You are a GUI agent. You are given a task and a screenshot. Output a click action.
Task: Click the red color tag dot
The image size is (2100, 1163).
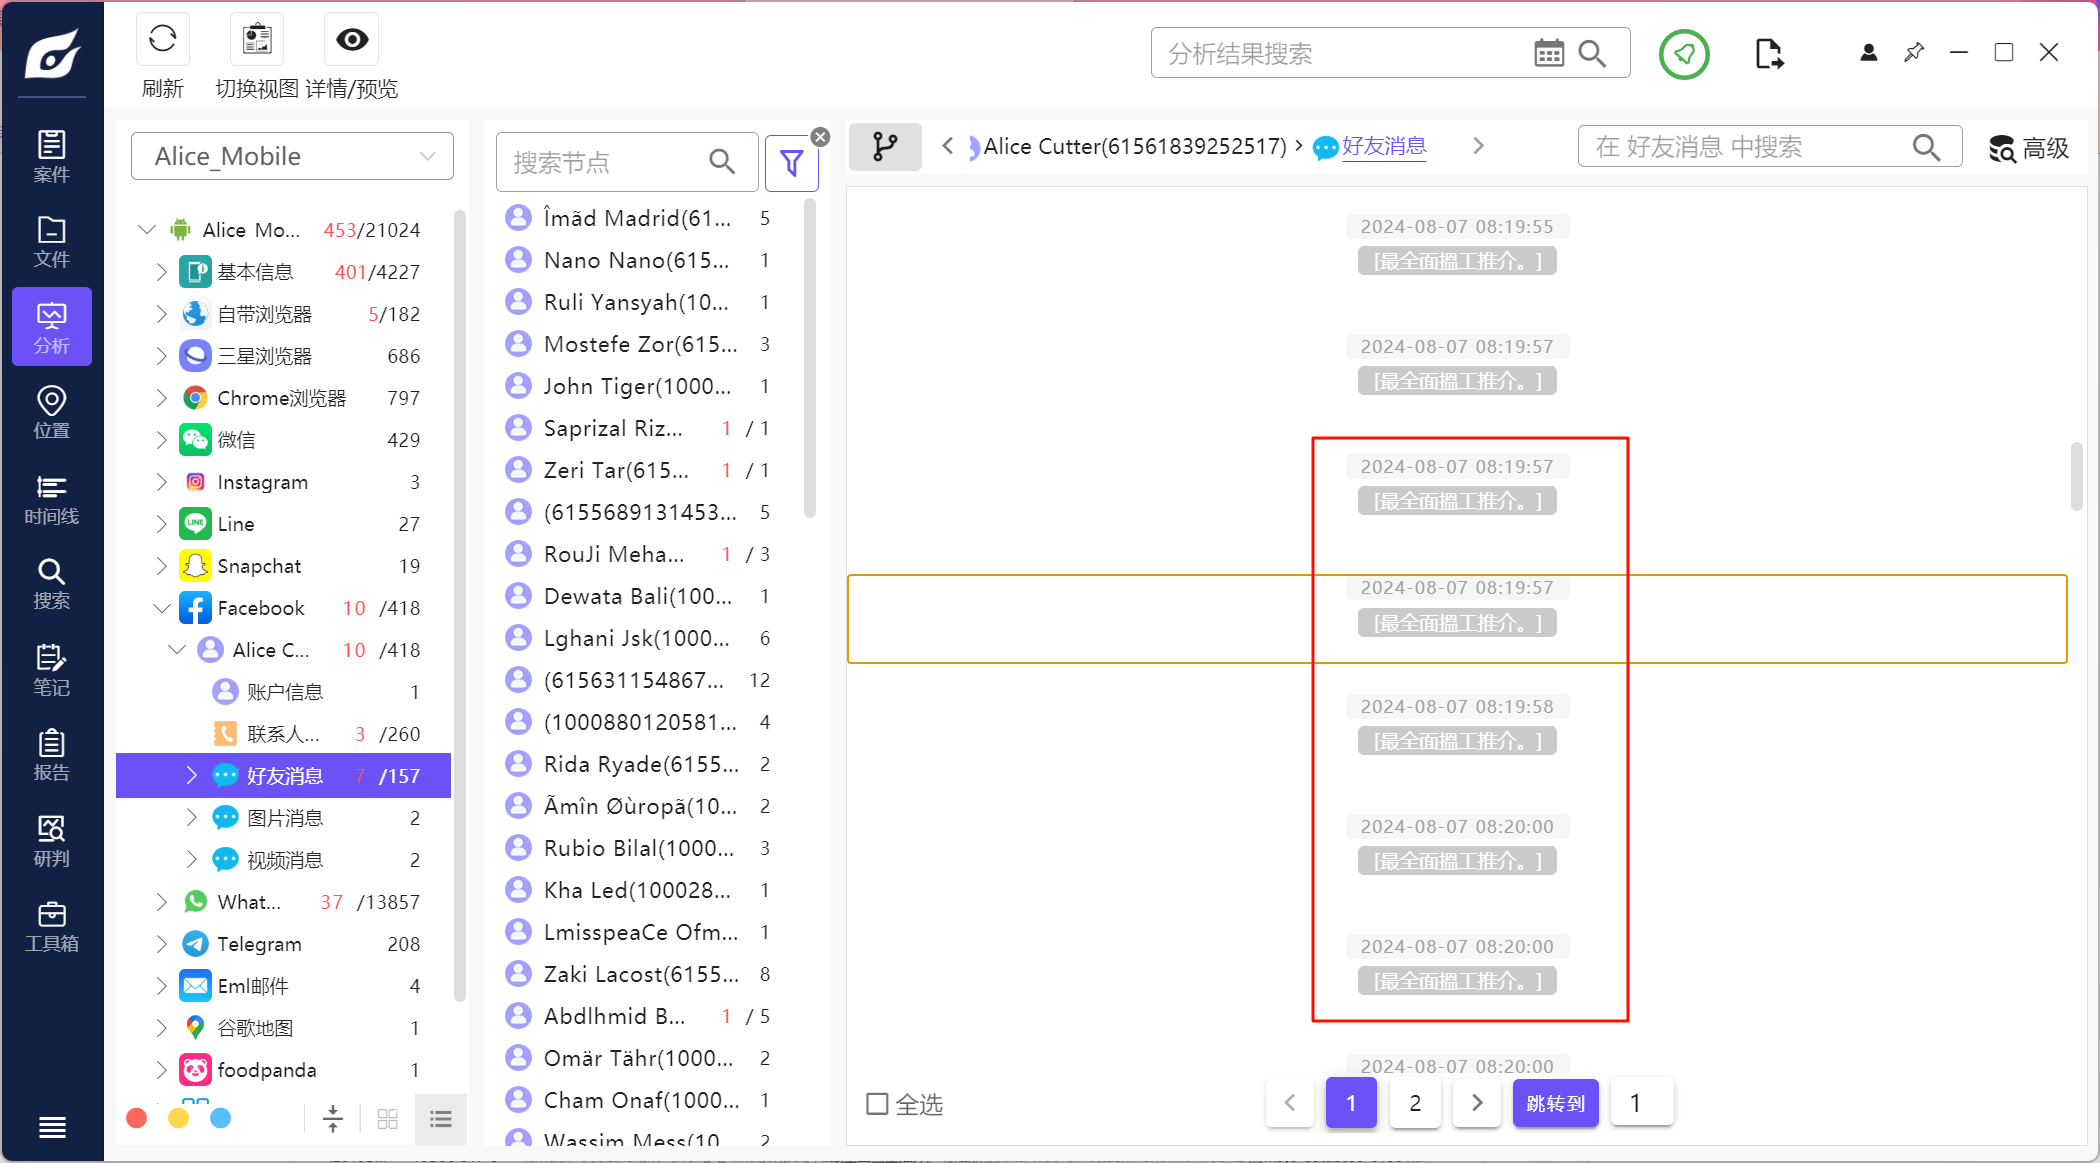(137, 1118)
